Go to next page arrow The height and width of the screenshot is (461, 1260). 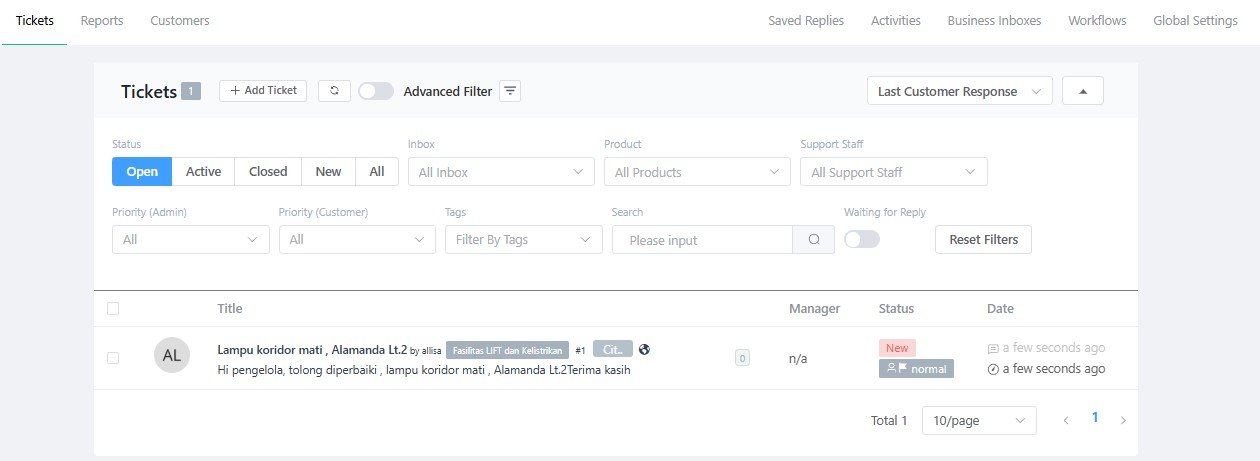pos(1123,421)
